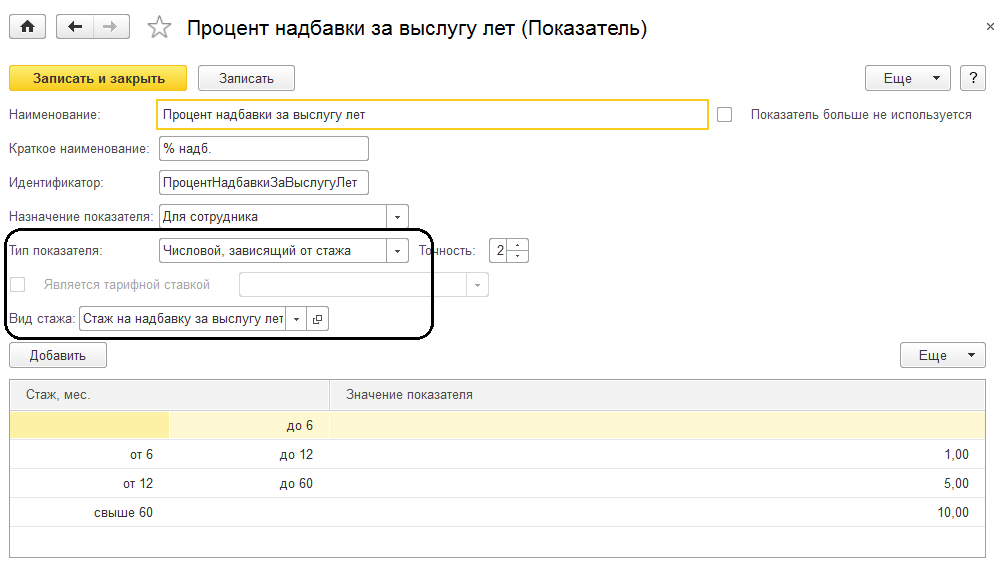This screenshot has height=564, width=1002.
Task: Click the Краткое наименование input field
Action: pyautogui.click(x=263, y=149)
